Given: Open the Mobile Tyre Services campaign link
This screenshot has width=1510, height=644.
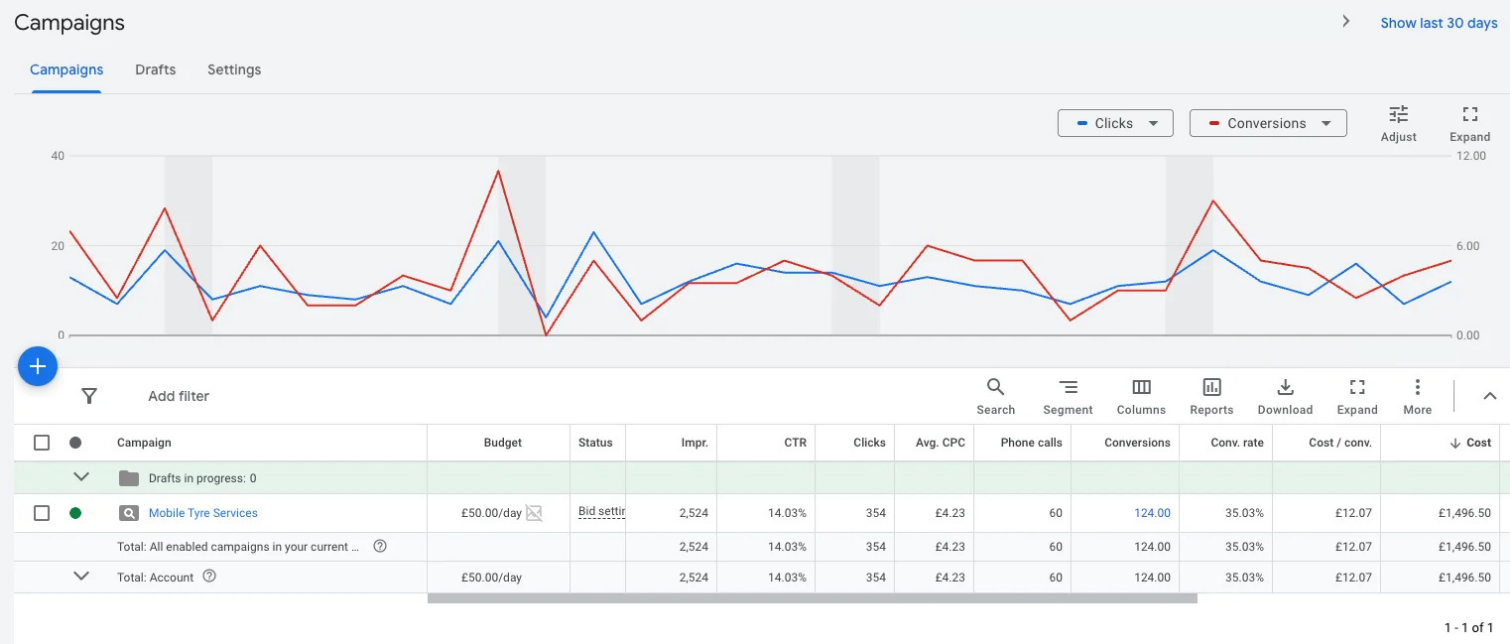Looking at the screenshot, I should [x=203, y=513].
